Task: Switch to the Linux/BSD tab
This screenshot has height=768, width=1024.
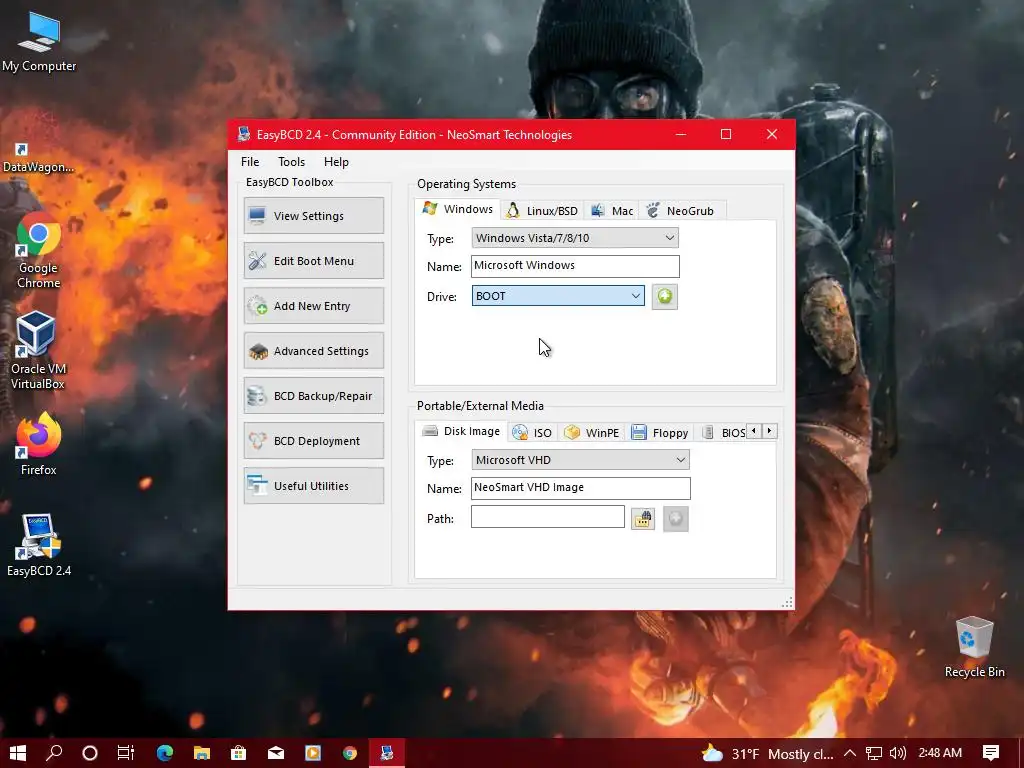Action: click(x=543, y=210)
